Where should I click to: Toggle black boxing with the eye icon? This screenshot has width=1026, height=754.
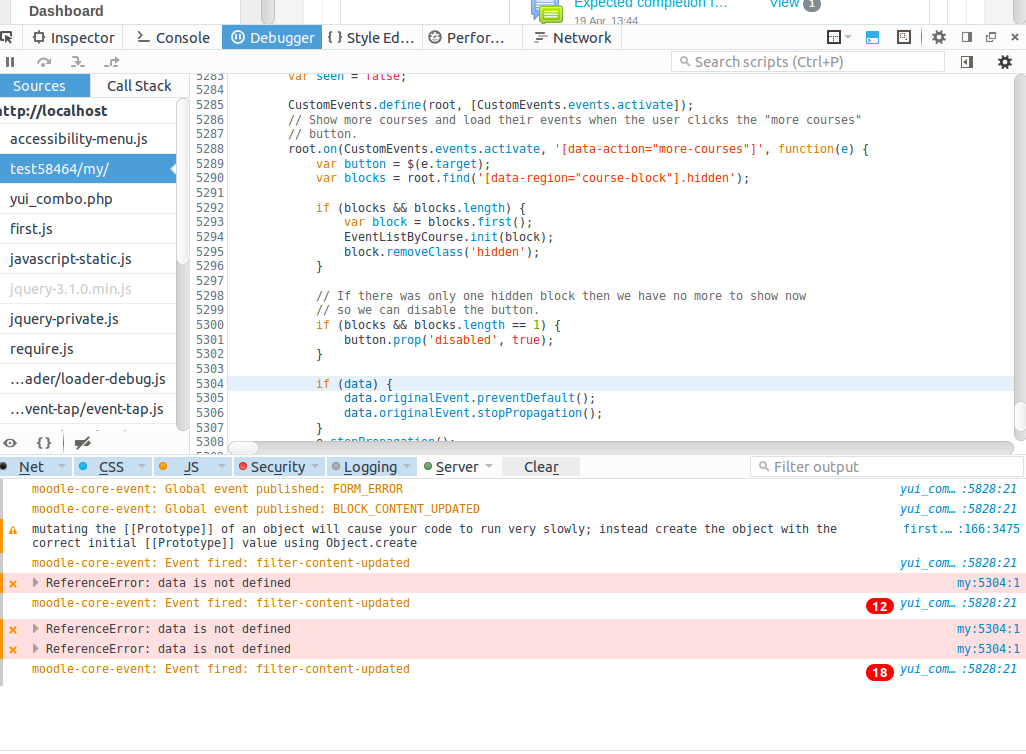tap(10, 443)
